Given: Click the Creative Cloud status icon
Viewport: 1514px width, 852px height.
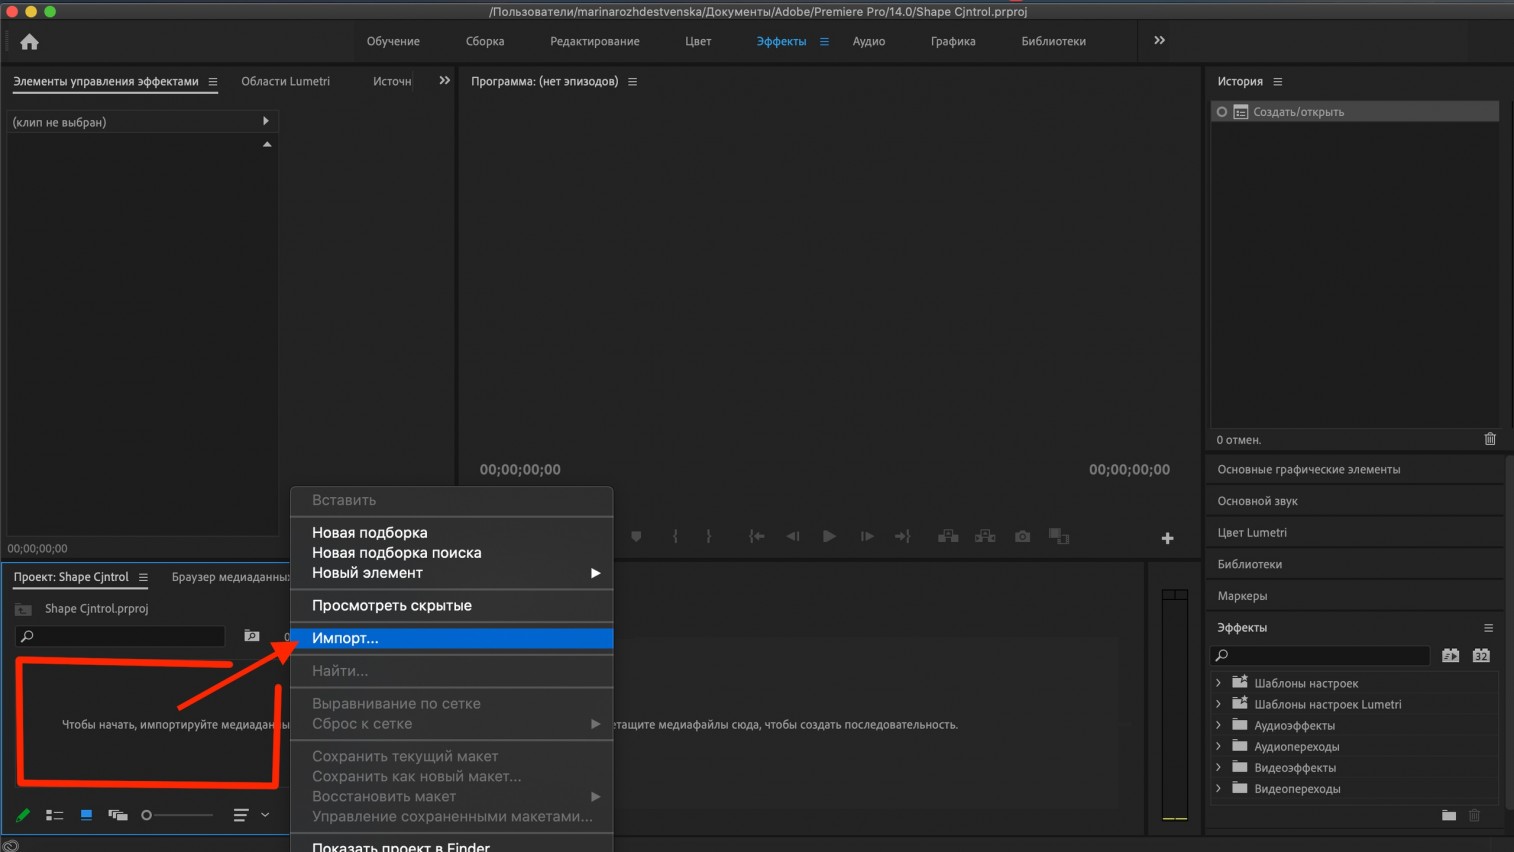Looking at the screenshot, I should [x=10, y=845].
